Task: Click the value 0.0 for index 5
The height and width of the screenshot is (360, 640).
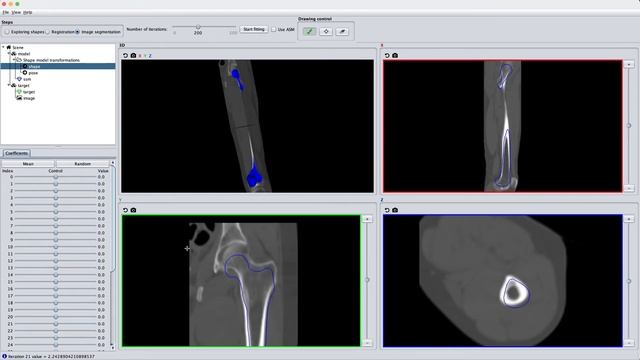Action: click(101, 212)
